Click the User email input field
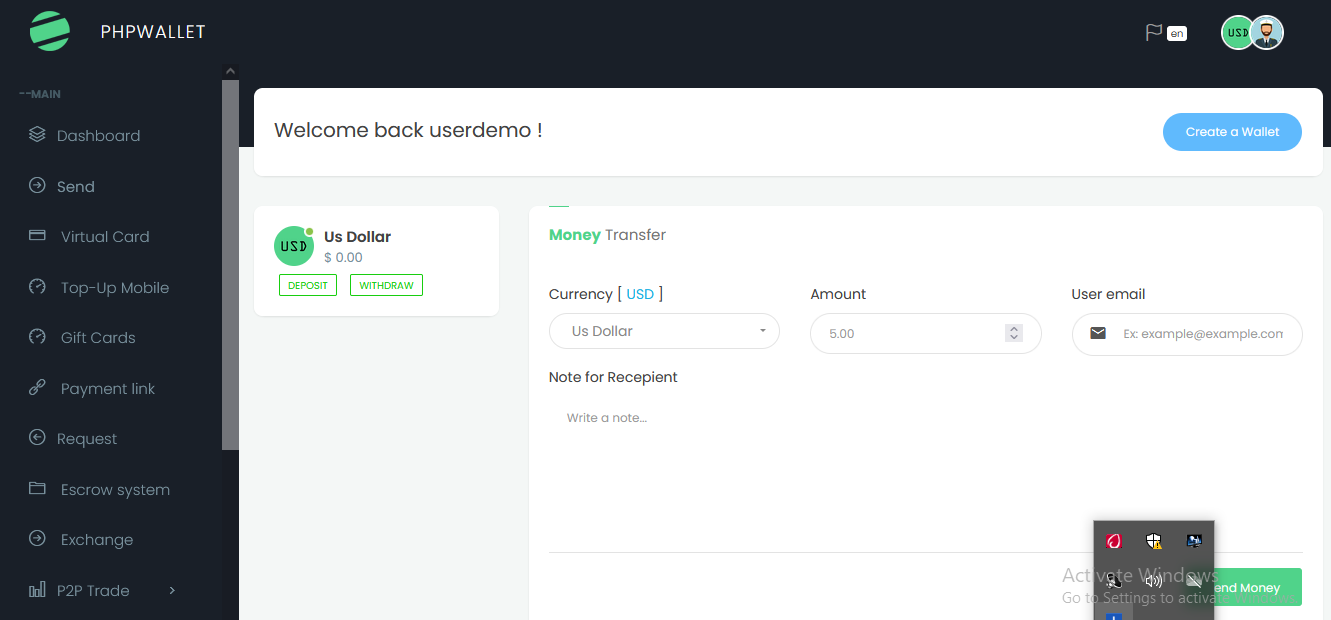This screenshot has height=620, width=1331. click(x=1202, y=334)
